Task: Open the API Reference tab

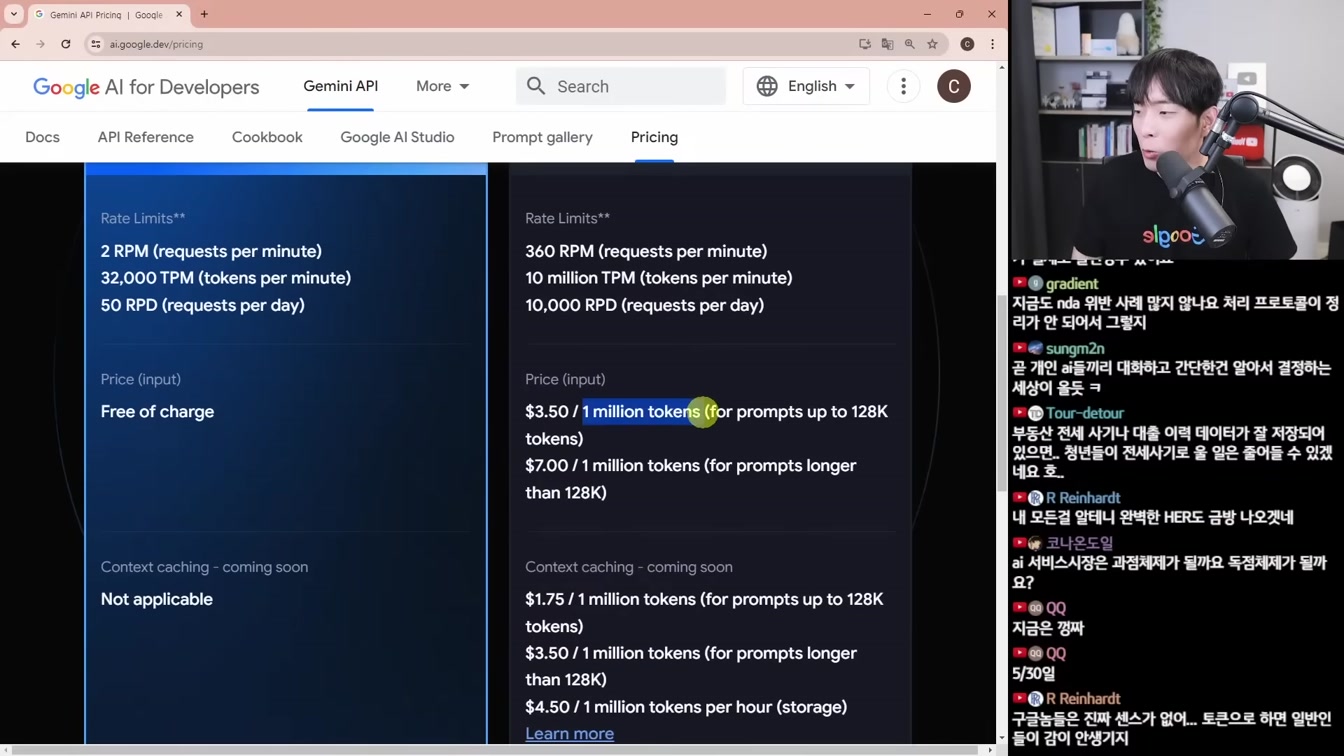Action: pos(146,137)
